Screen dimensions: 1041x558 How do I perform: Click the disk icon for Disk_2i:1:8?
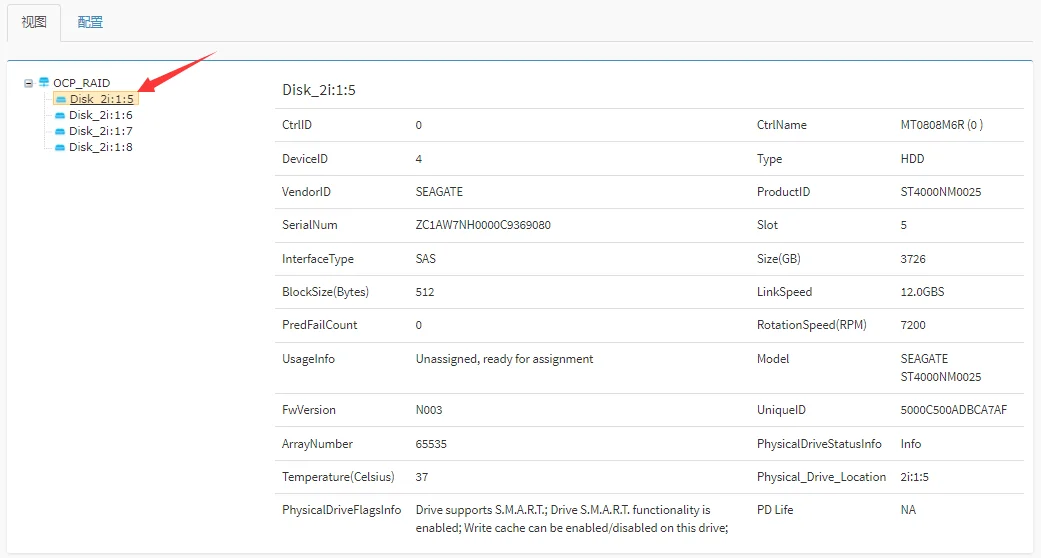tap(60, 147)
